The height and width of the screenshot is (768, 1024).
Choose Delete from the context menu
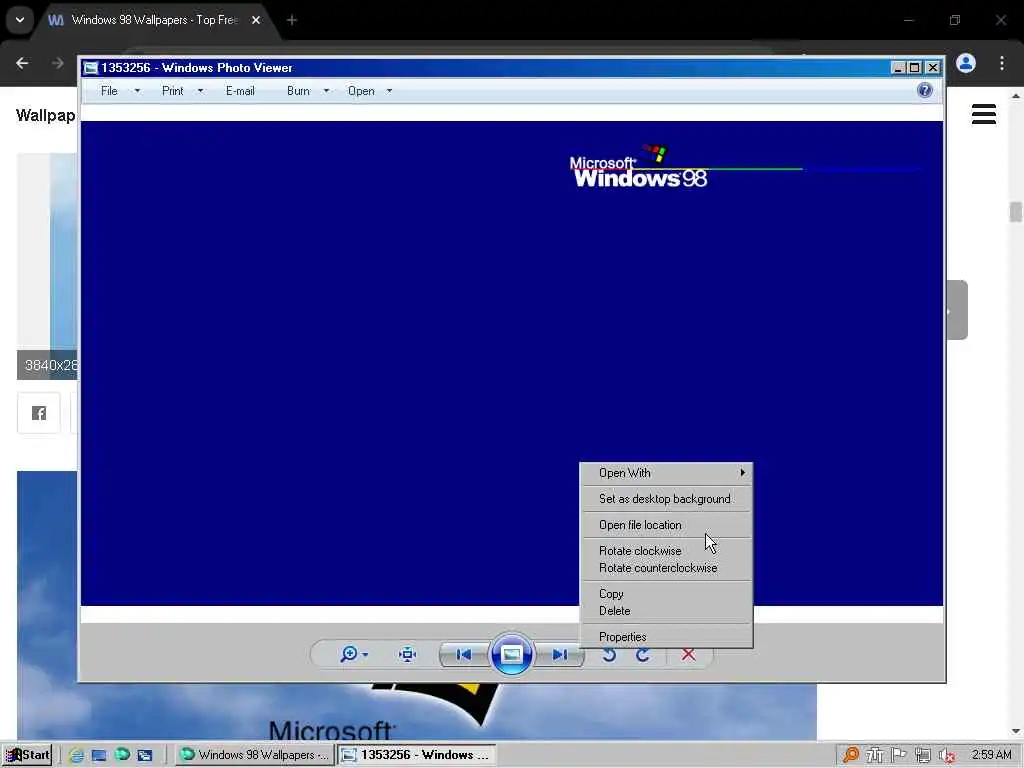pos(666,611)
